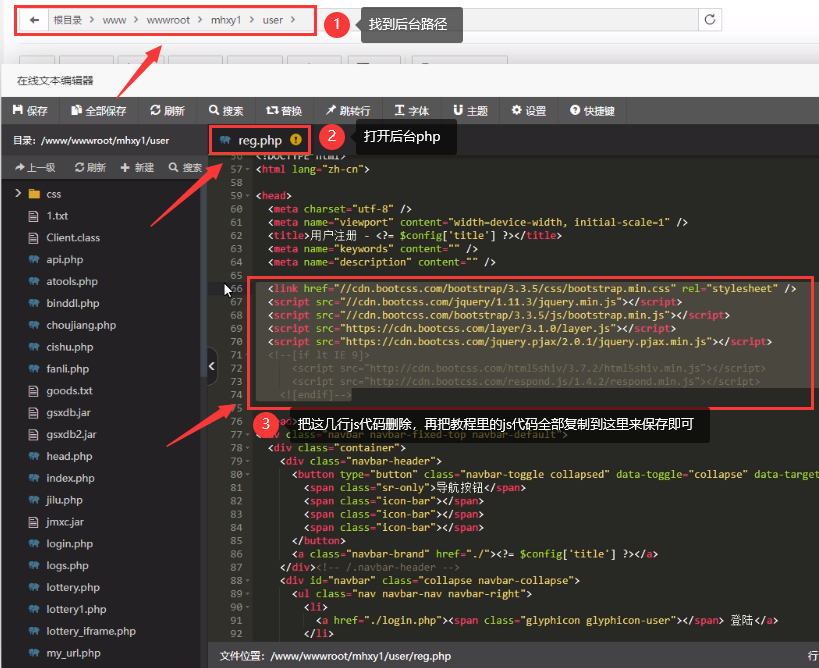Collapse the sidebar with the chevron handle
This screenshot has width=819, height=668.
pyautogui.click(x=212, y=366)
